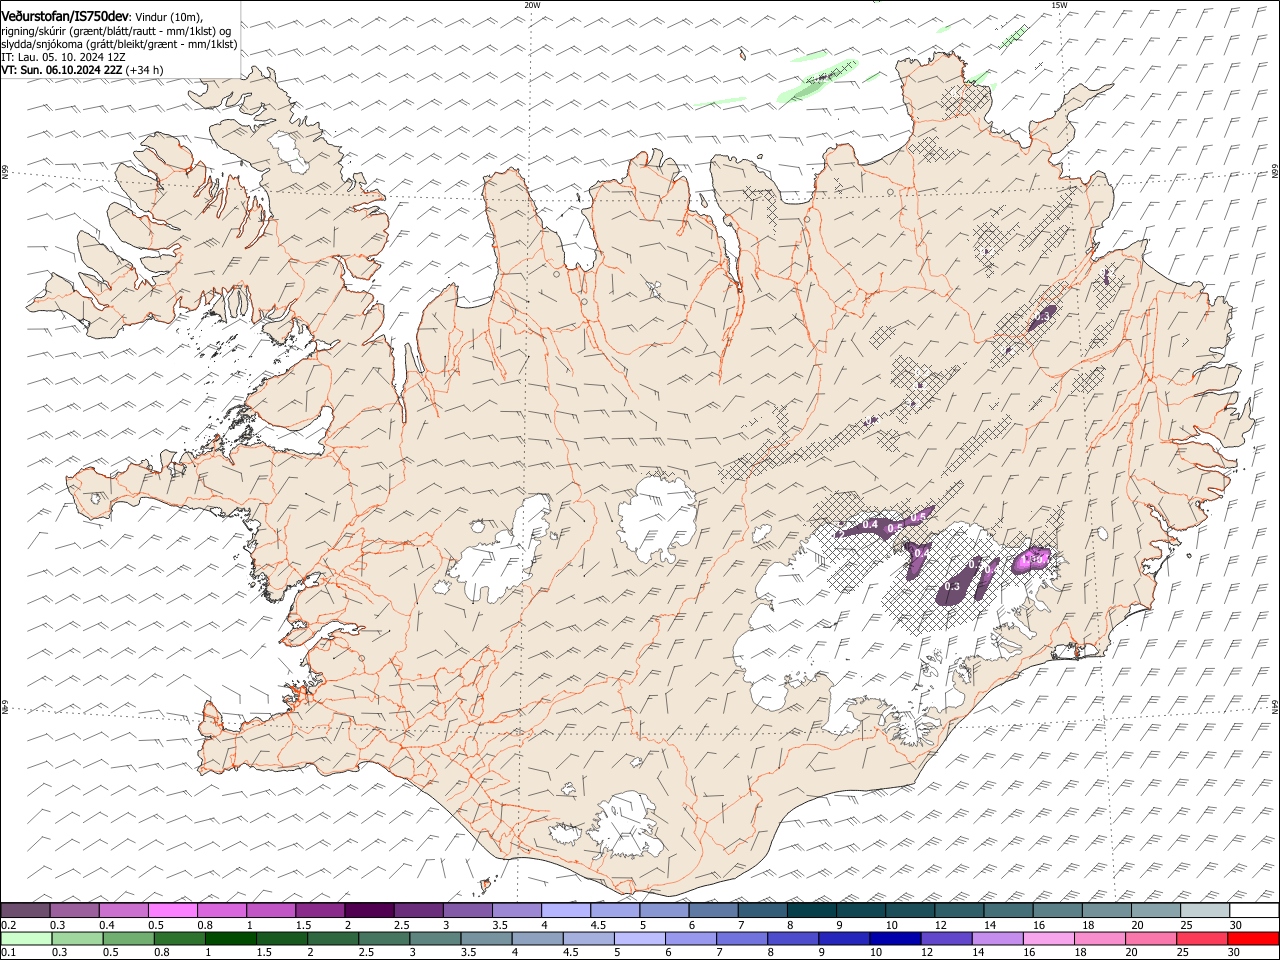Select the dark teal 8 swatch in upper legend
1280x960 pixels.
812,910
